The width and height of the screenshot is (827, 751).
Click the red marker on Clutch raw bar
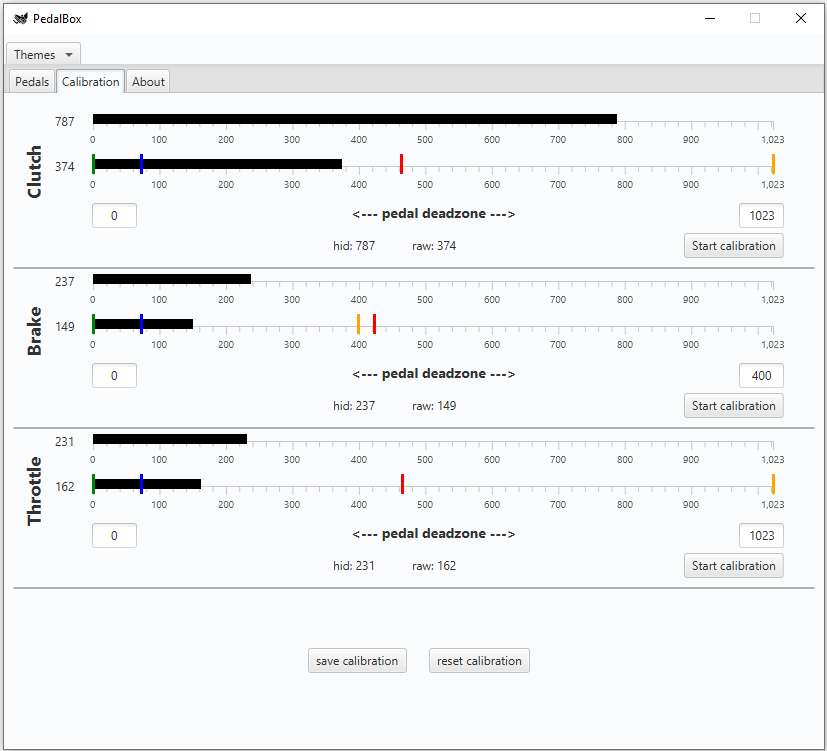pos(401,164)
